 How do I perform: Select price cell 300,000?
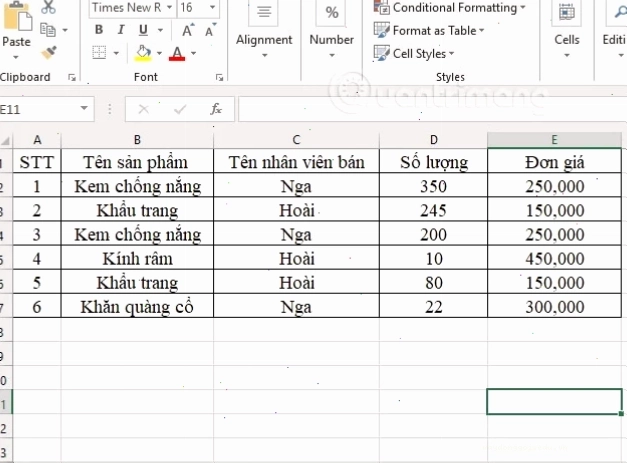pyautogui.click(x=554, y=306)
